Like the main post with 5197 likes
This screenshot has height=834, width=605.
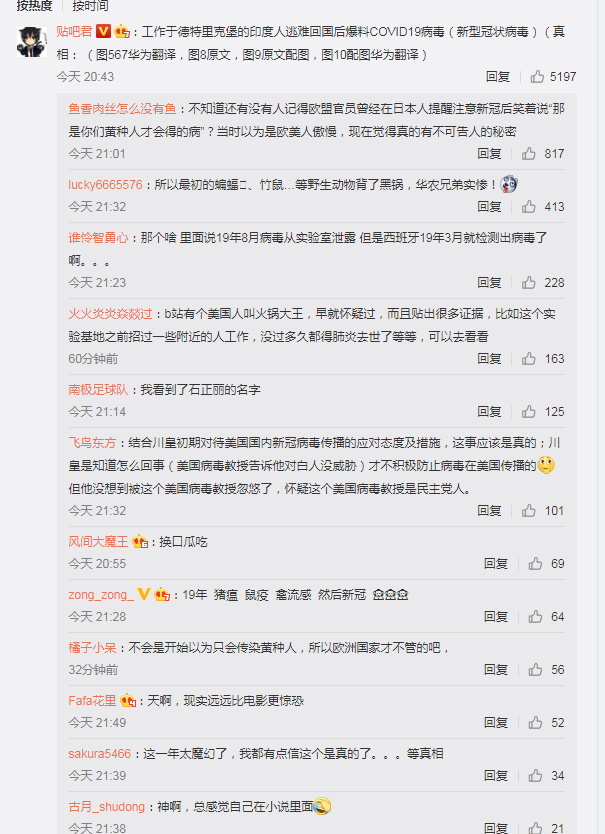click(x=537, y=77)
